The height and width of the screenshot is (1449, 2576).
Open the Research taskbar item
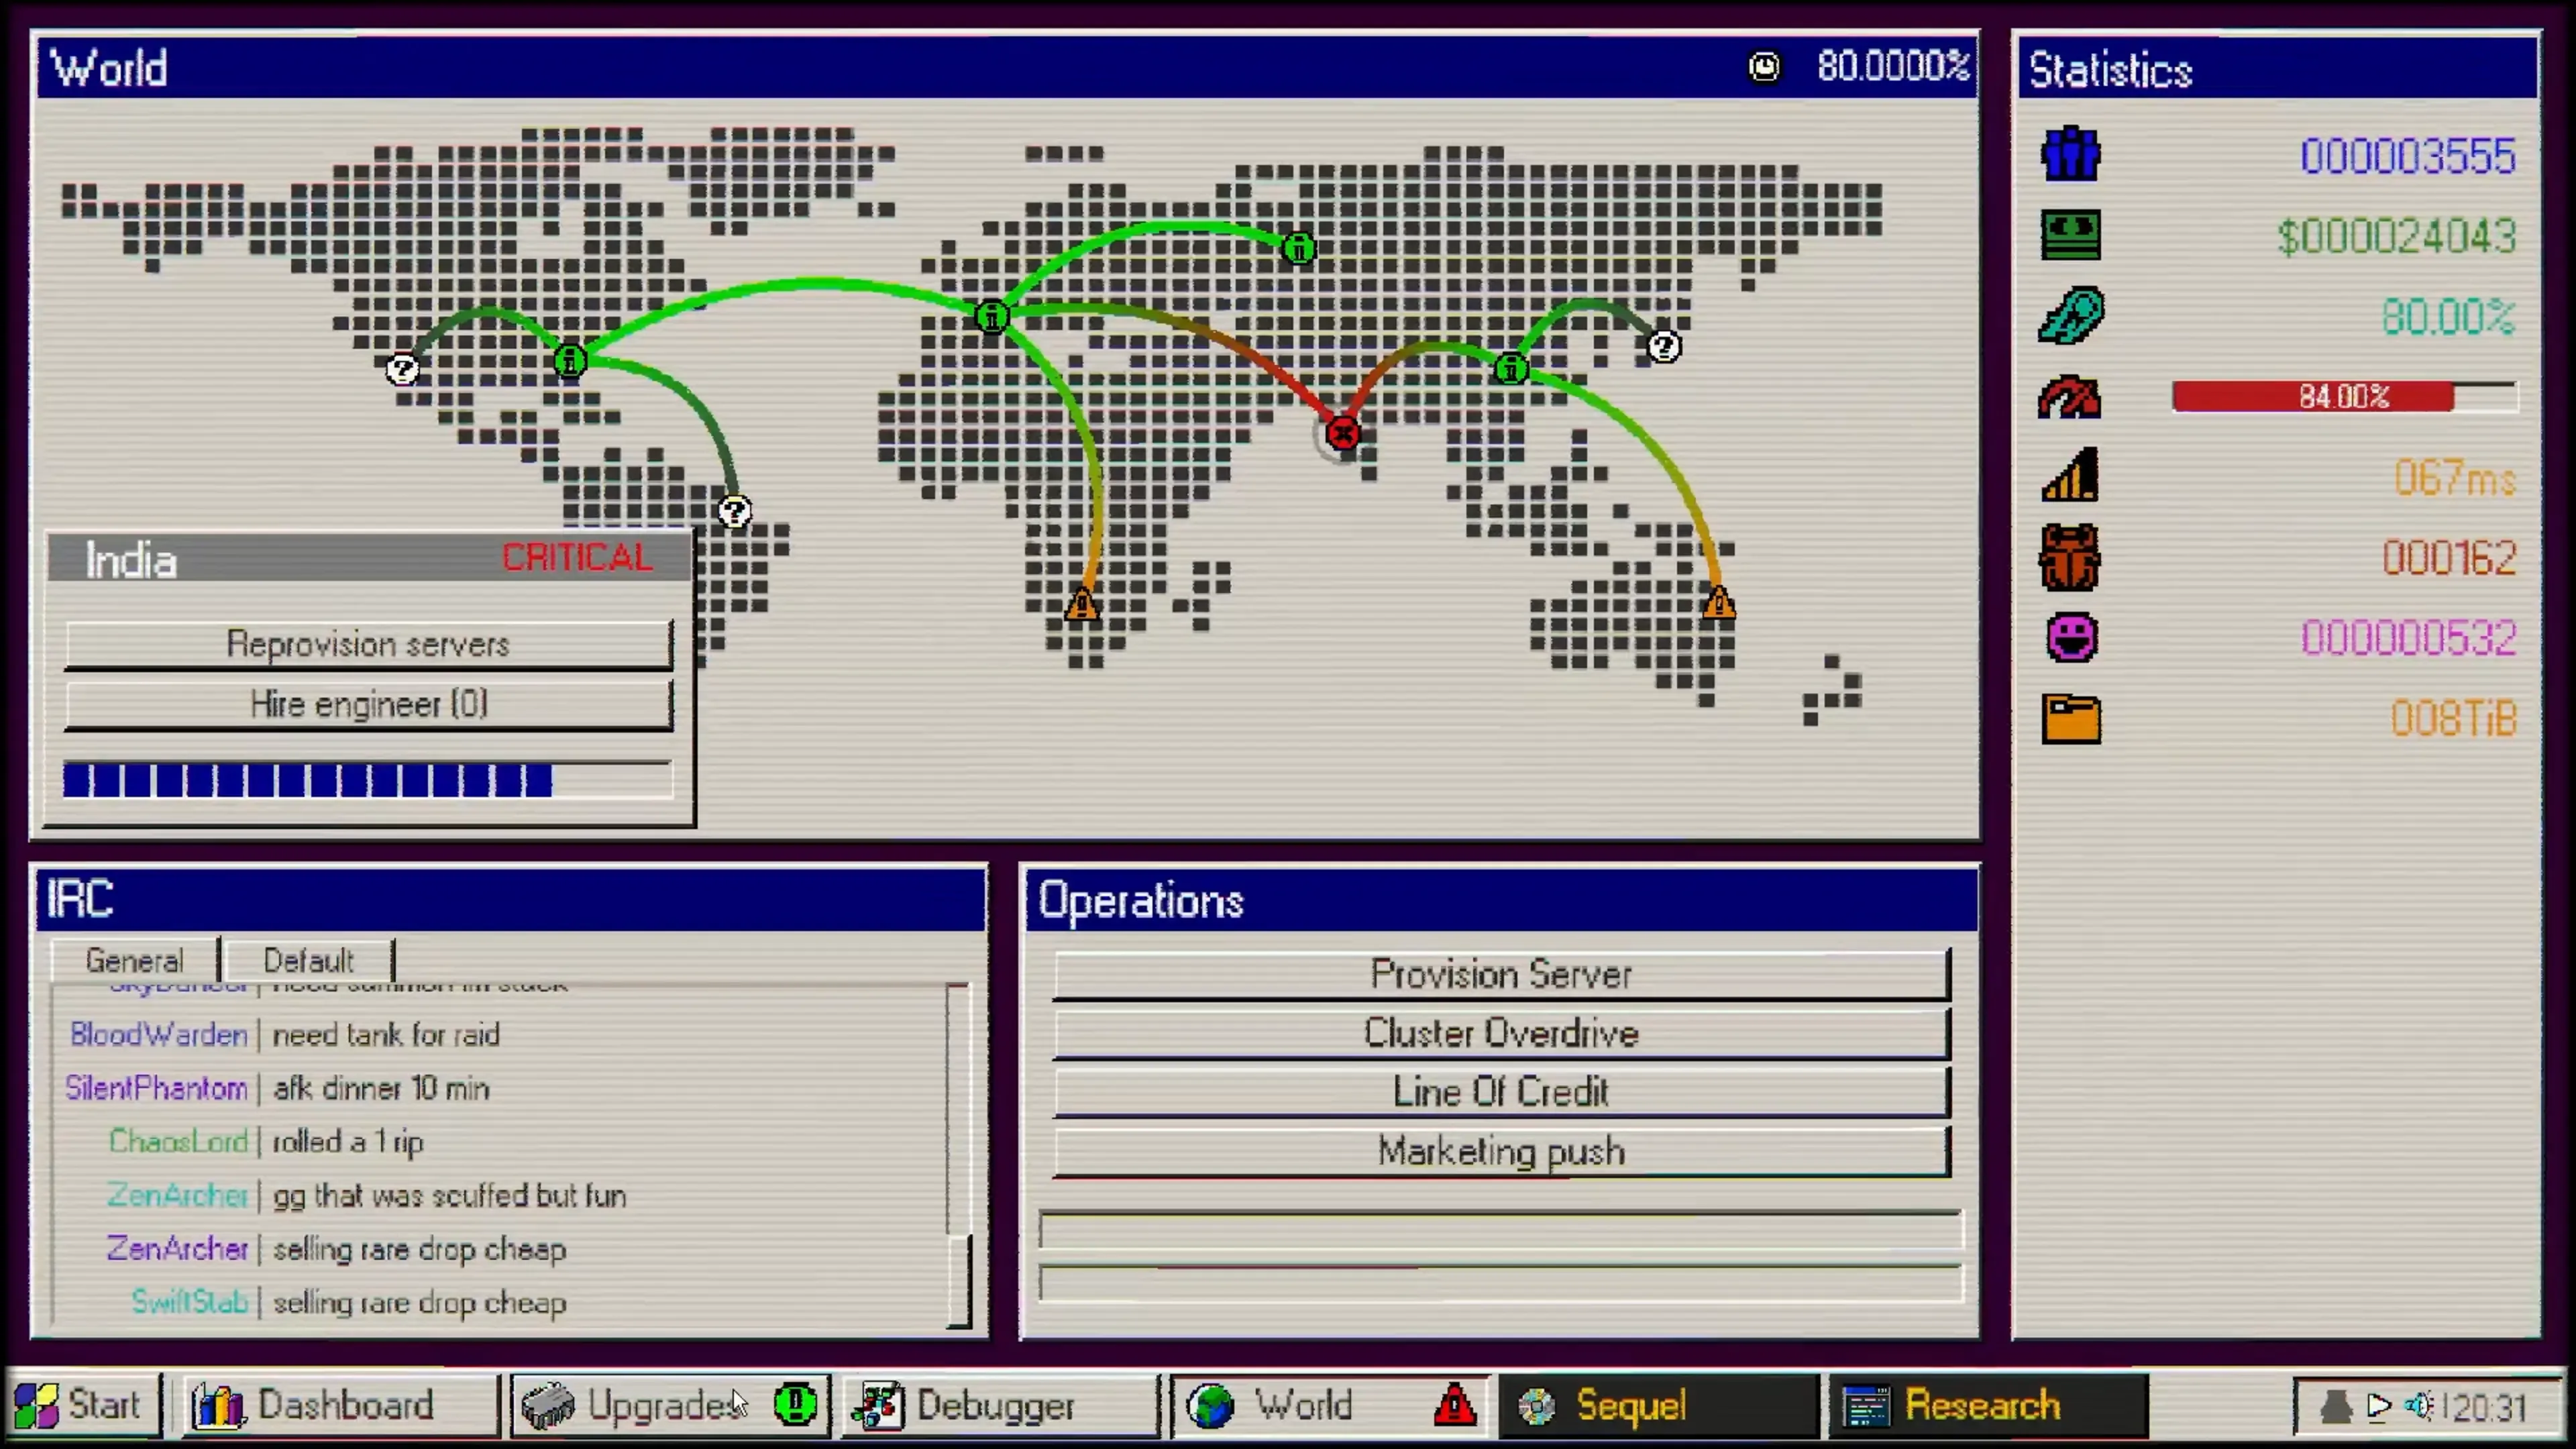tap(1985, 1405)
